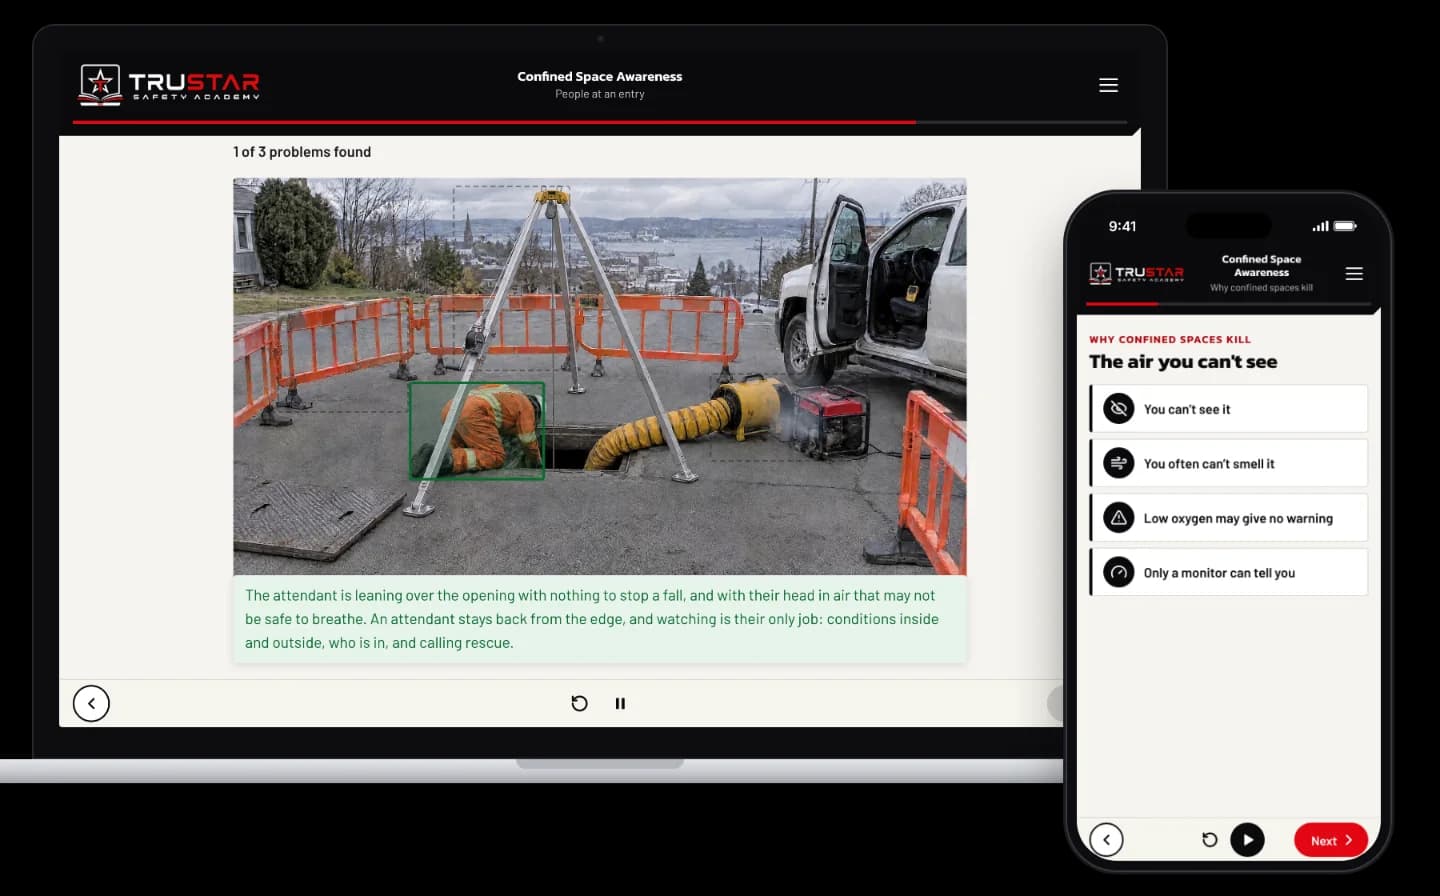Click the TruStar logo on the phone
Image resolution: width=1440 pixels, height=896 pixels.
(x=1136, y=272)
